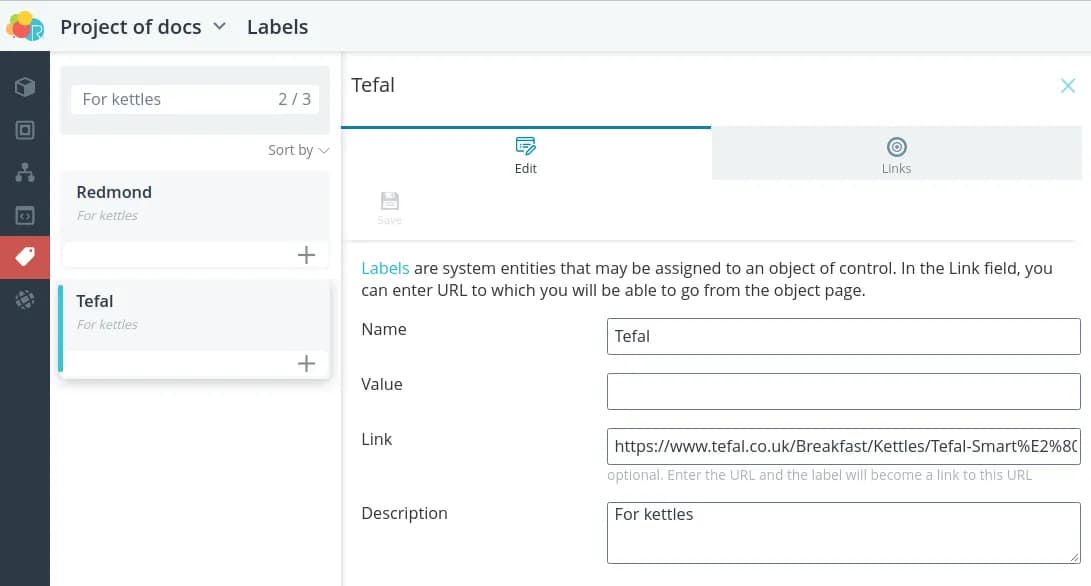The height and width of the screenshot is (586, 1091).
Task: Open the hierarchy tree icon in sidebar
Action: pyautogui.click(x=25, y=172)
